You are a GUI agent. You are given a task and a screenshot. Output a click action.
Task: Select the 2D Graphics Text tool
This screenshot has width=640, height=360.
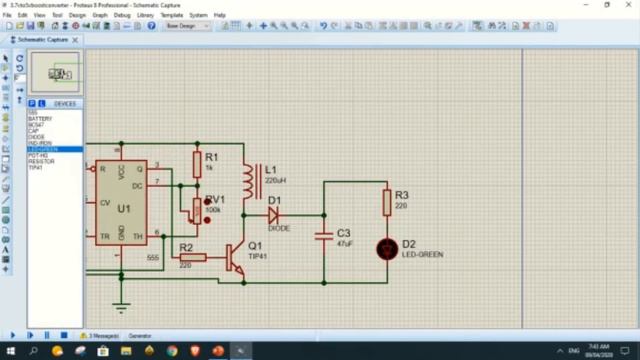(x=6, y=249)
